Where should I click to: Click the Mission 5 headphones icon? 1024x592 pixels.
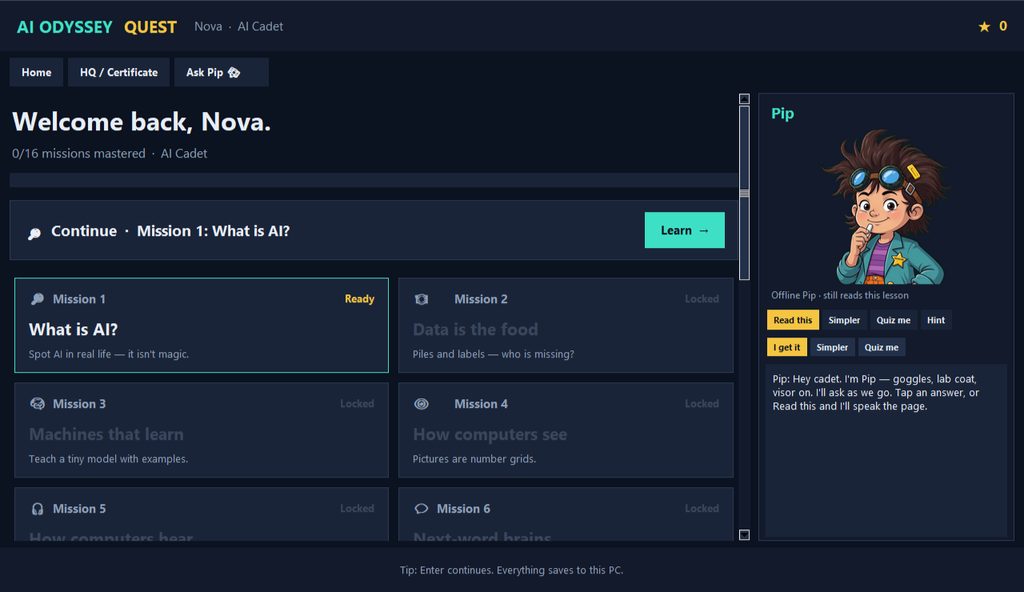(37, 508)
